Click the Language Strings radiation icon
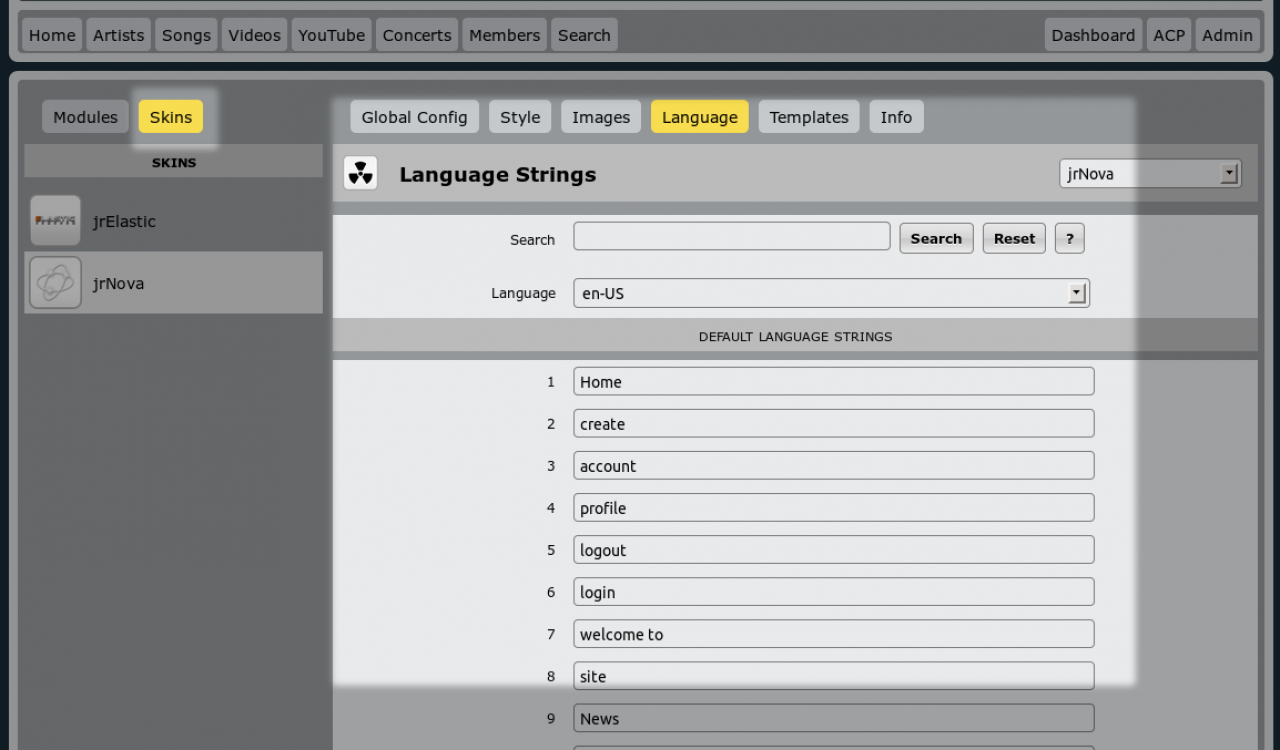1280x750 pixels. click(x=360, y=174)
